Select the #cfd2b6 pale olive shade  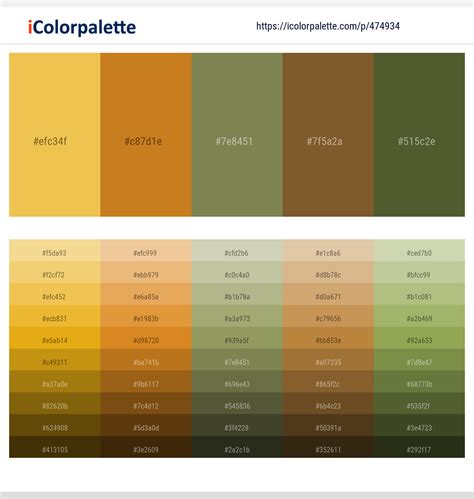(x=237, y=251)
